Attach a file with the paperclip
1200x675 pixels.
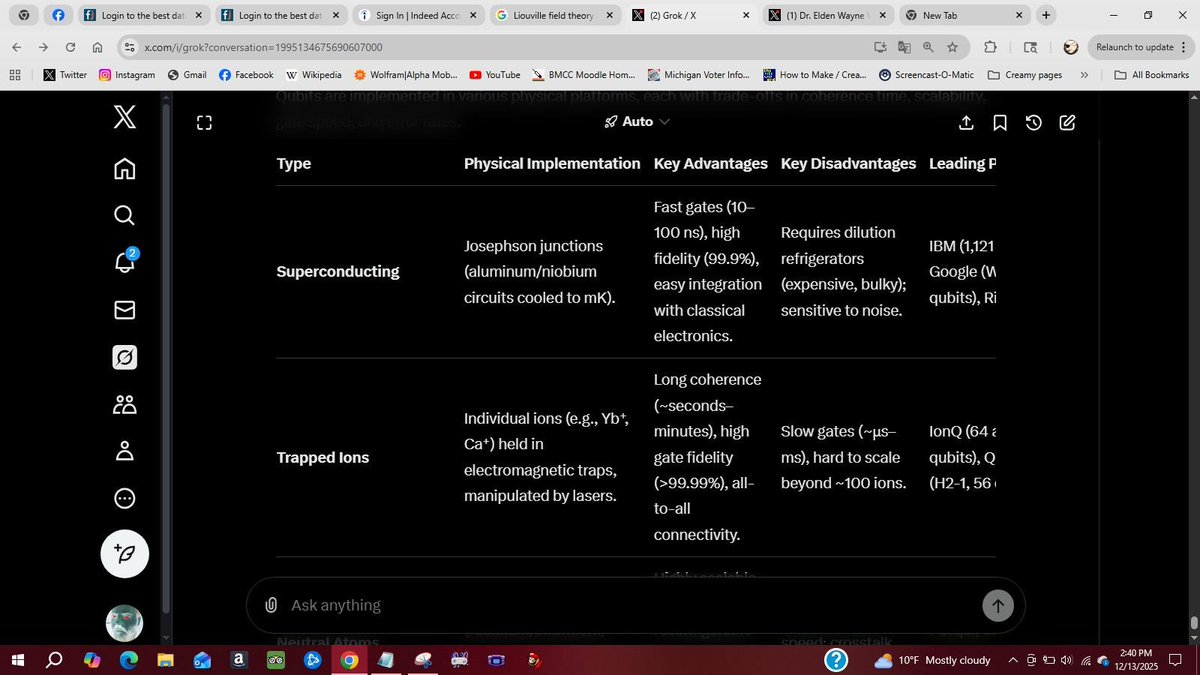click(270, 605)
